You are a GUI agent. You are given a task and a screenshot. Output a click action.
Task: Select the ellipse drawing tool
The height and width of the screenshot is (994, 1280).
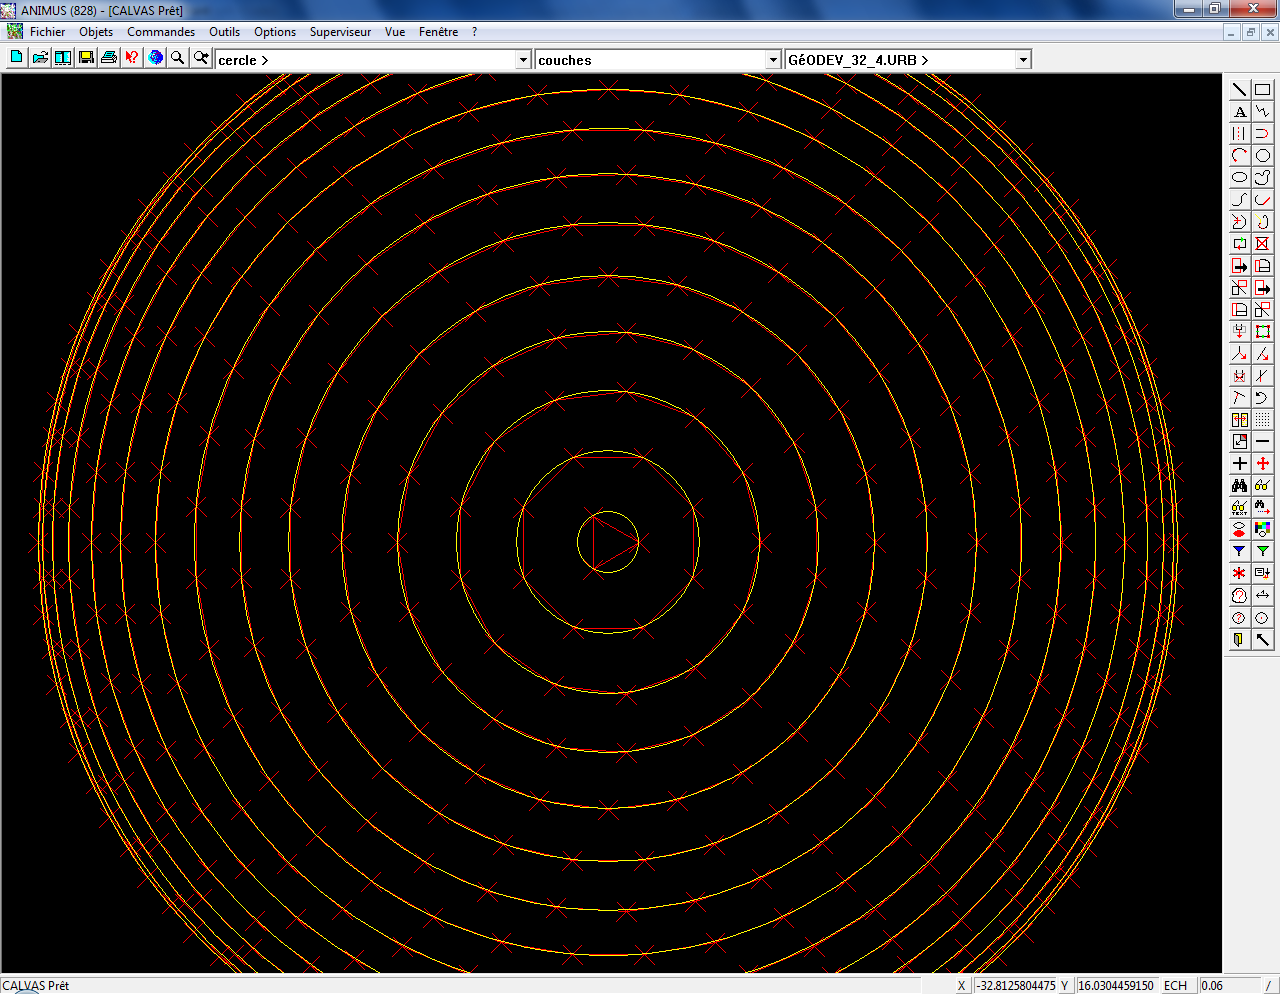(x=1240, y=178)
